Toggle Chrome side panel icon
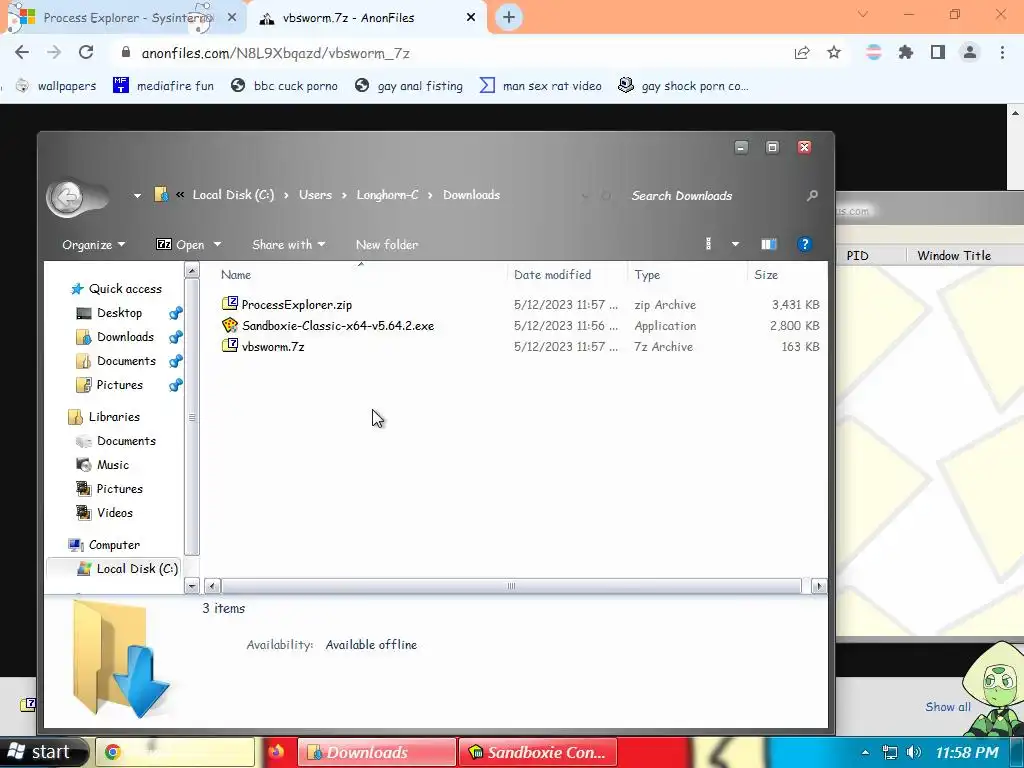The height and width of the screenshot is (768, 1024). click(938, 52)
